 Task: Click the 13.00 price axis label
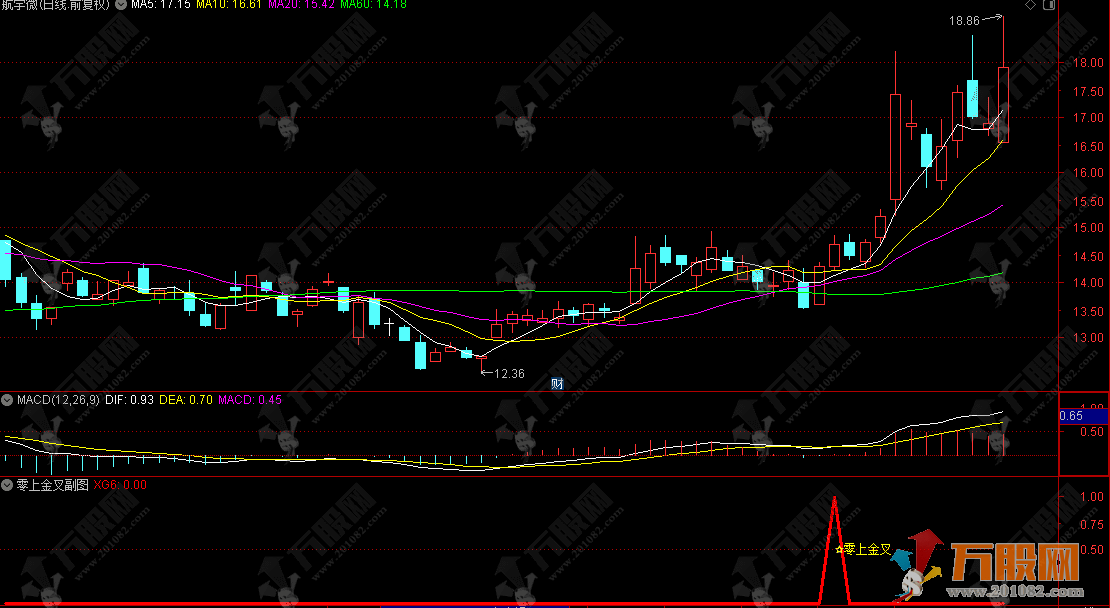(x=1087, y=338)
